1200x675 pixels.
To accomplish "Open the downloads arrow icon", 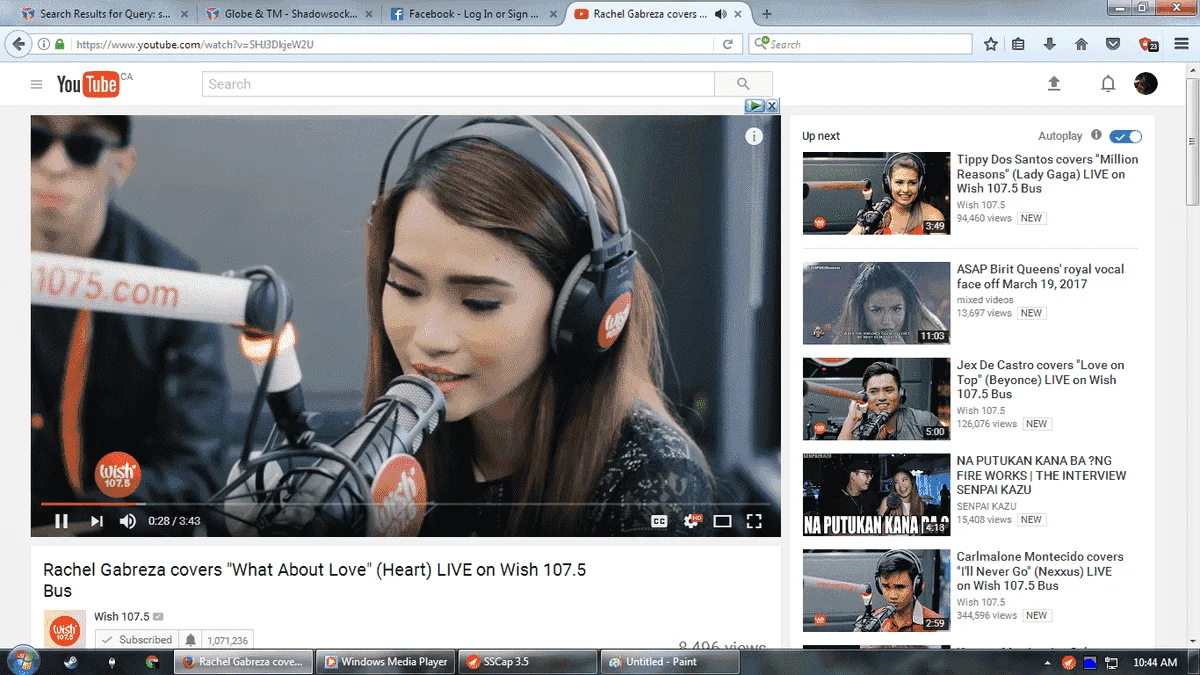I will (1050, 44).
